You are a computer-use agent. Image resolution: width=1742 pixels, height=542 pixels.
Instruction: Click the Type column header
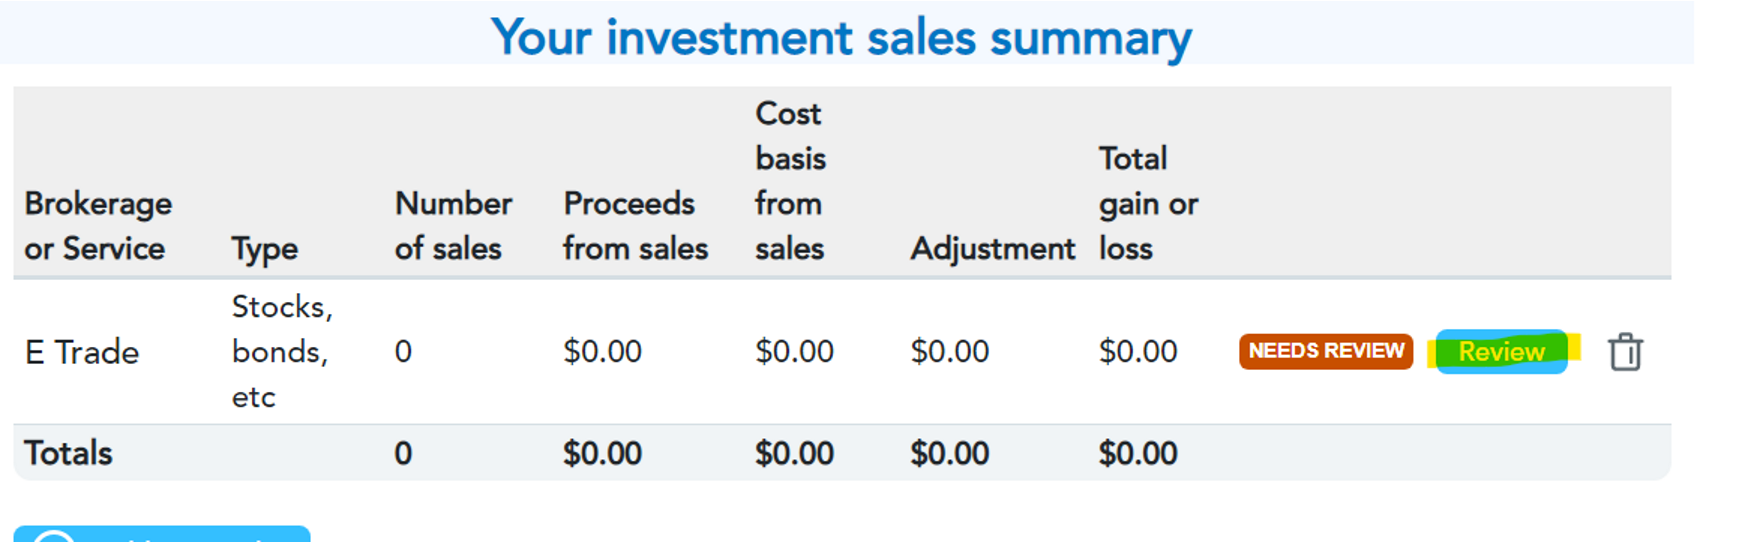coord(265,249)
